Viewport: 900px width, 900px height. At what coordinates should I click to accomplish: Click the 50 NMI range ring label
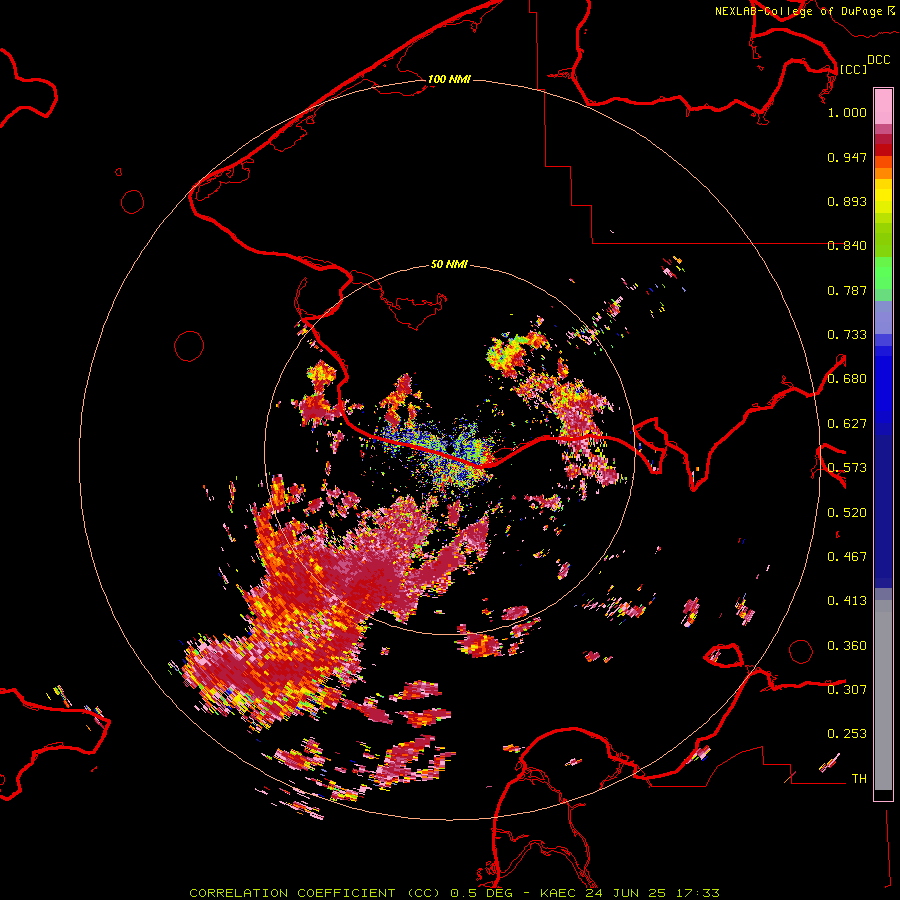pyautogui.click(x=449, y=265)
